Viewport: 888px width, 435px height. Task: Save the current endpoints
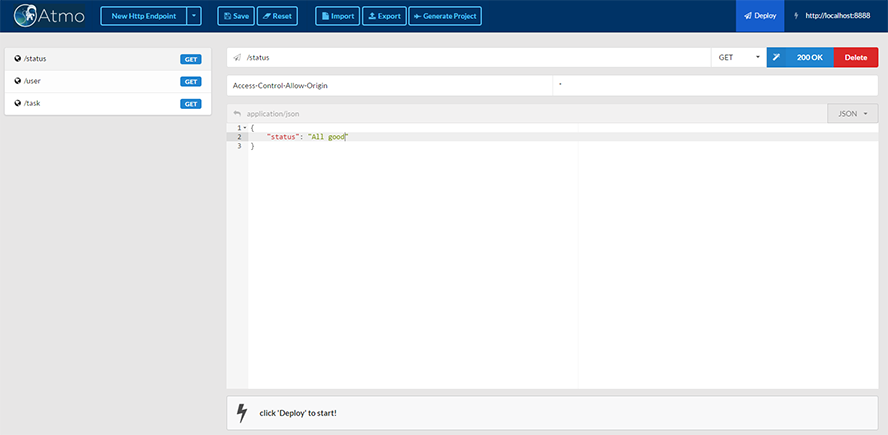(236, 16)
